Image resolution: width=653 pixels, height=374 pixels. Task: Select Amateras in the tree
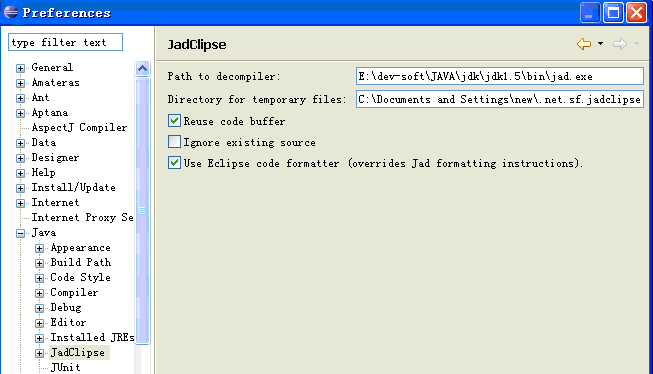pos(55,82)
